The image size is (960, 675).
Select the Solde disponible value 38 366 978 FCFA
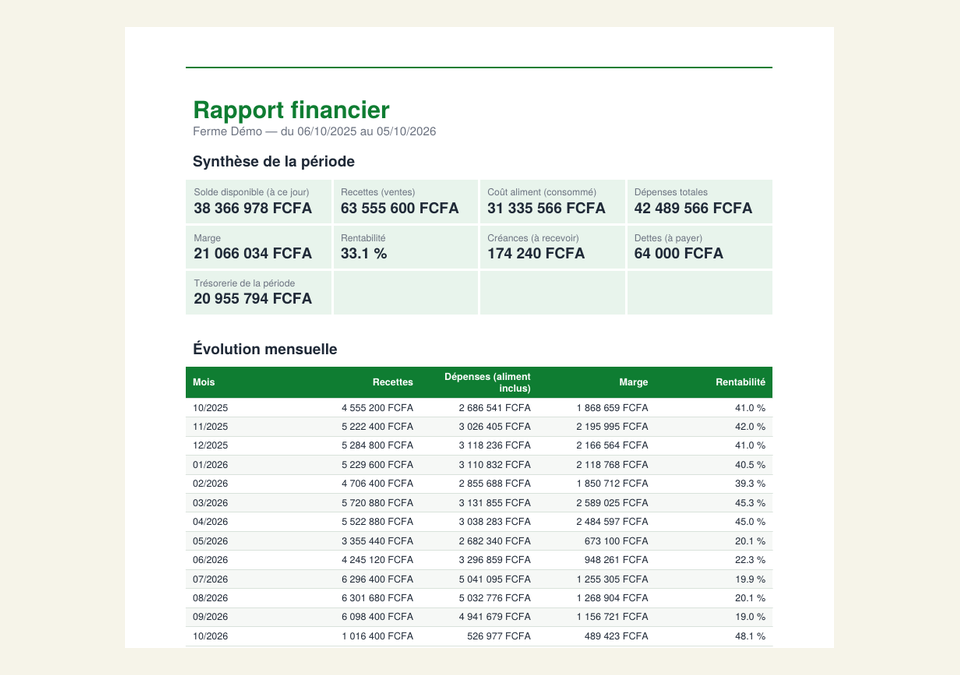253,208
